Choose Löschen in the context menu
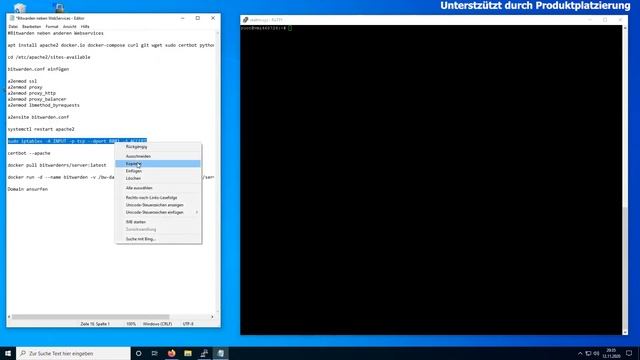The height and width of the screenshot is (360, 640). pos(158,178)
